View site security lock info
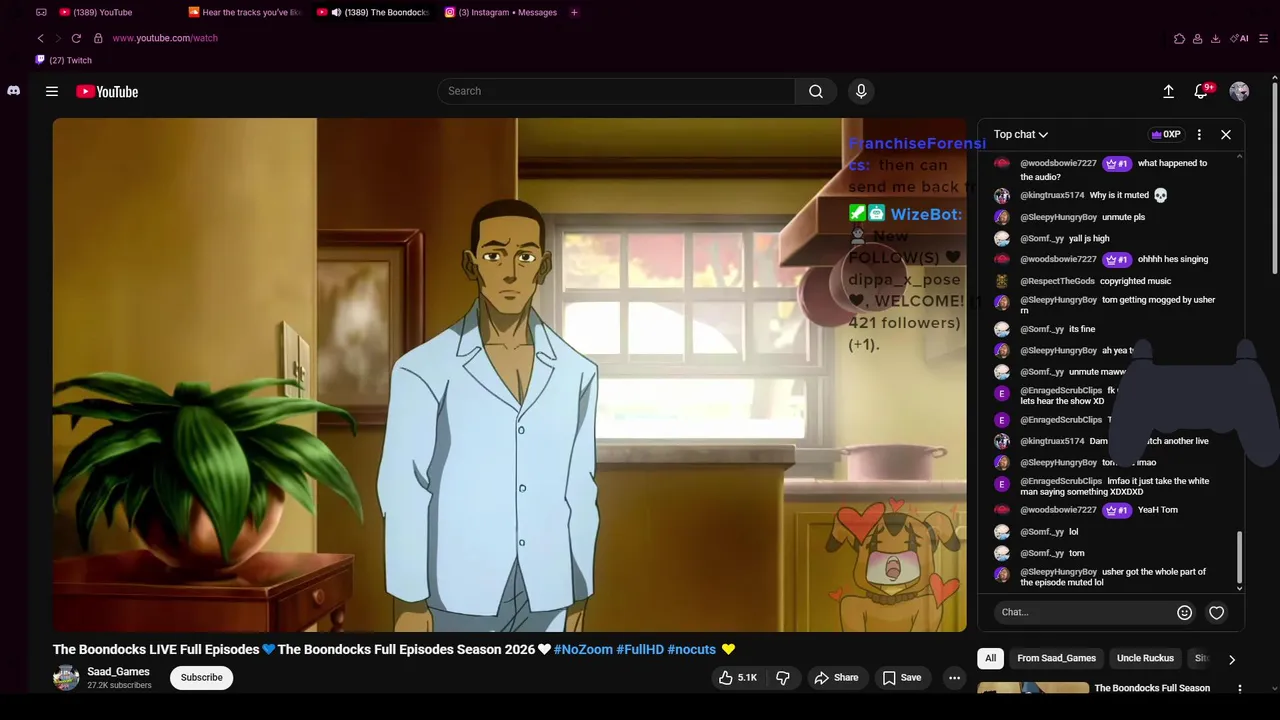Viewport: 1280px width, 720px height. point(98,38)
